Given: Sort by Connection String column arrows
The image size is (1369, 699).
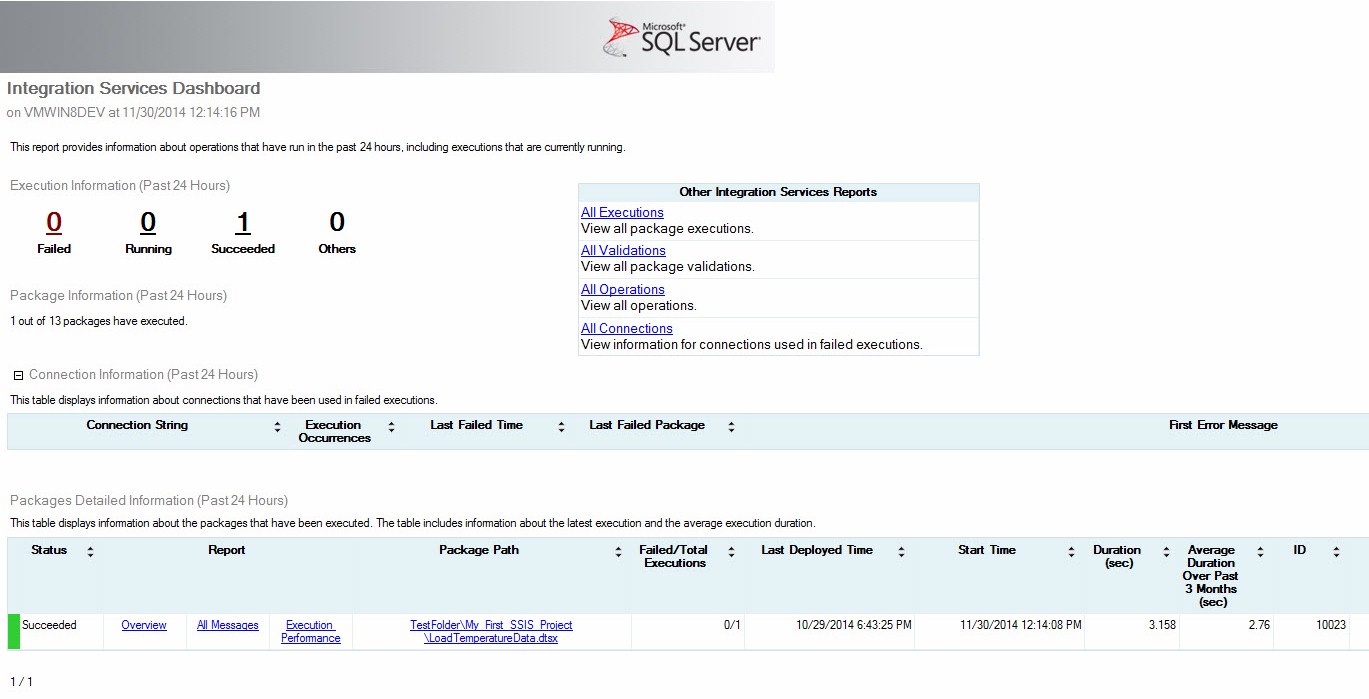Looking at the screenshot, I should point(277,427).
